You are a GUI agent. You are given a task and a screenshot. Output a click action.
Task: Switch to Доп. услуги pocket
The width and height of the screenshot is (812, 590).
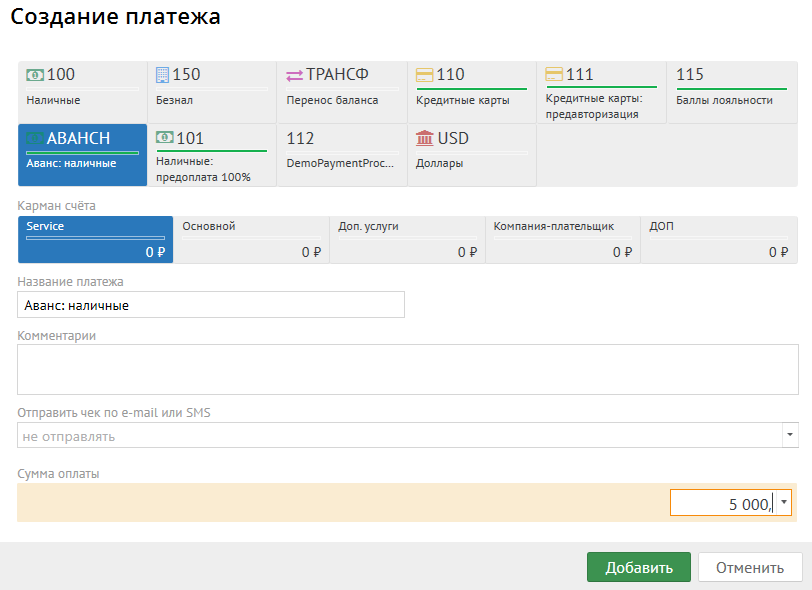pyautogui.click(x=406, y=240)
